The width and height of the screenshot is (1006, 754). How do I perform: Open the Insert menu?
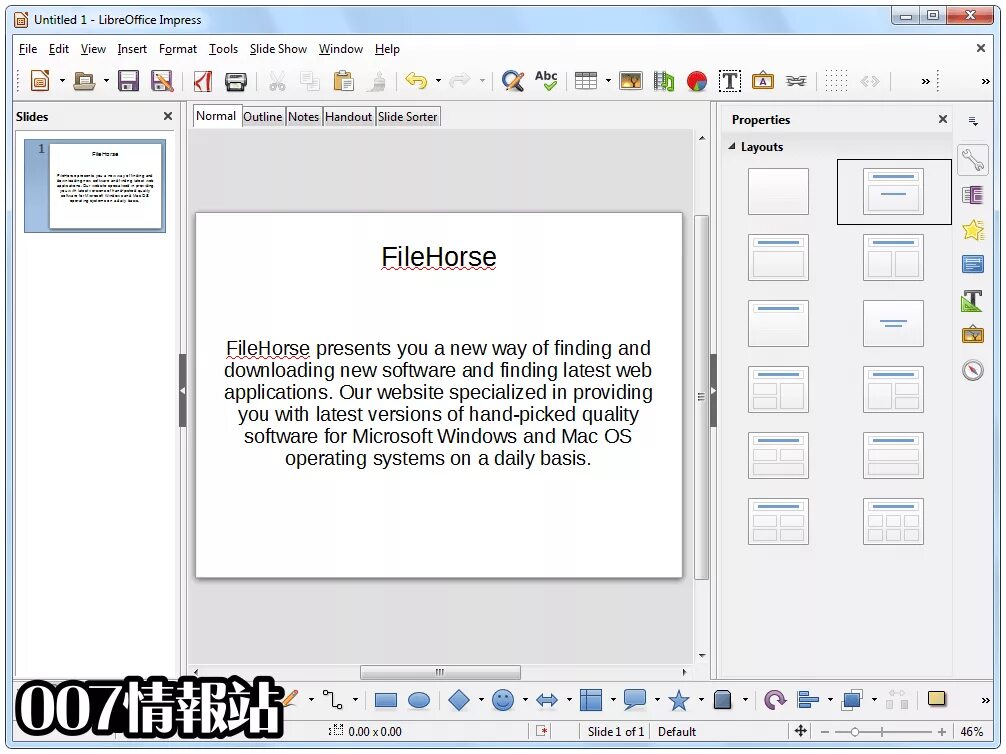click(132, 49)
